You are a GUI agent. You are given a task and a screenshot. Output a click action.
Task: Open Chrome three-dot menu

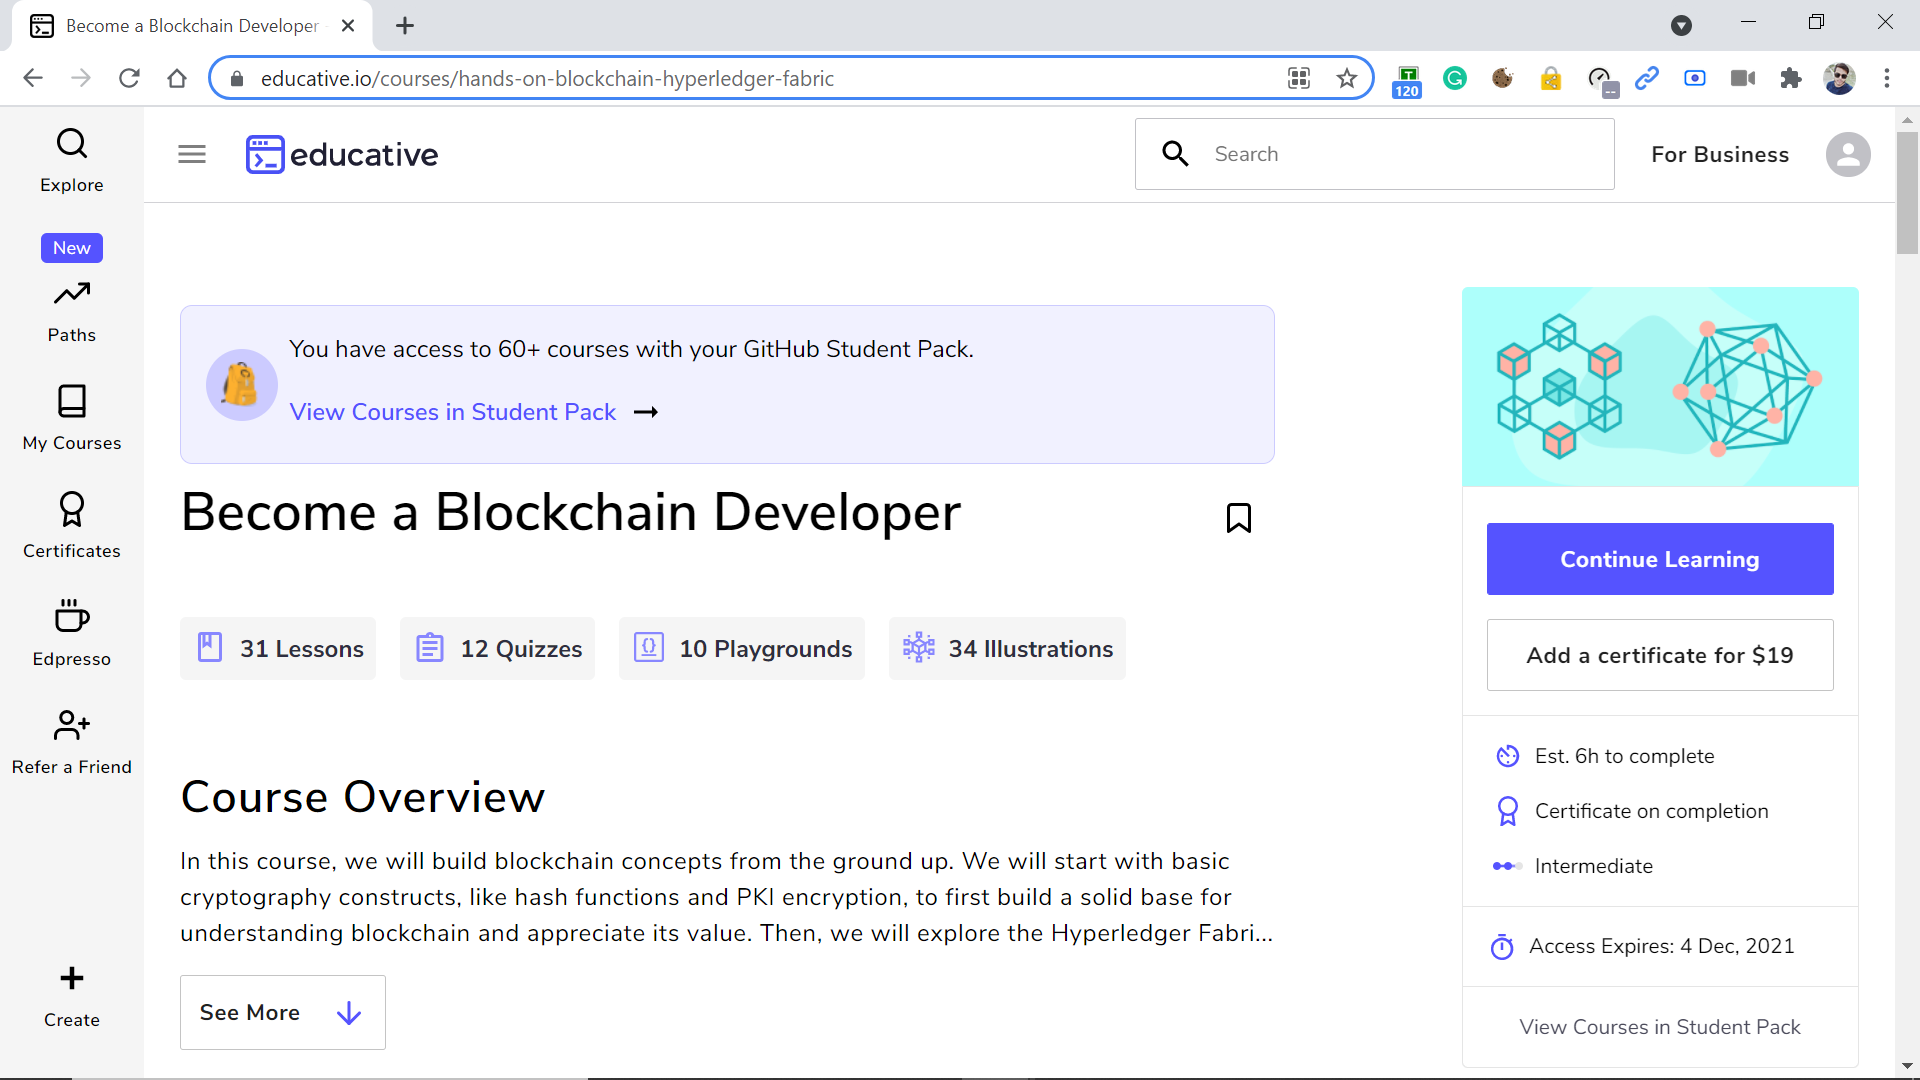coord(1886,79)
